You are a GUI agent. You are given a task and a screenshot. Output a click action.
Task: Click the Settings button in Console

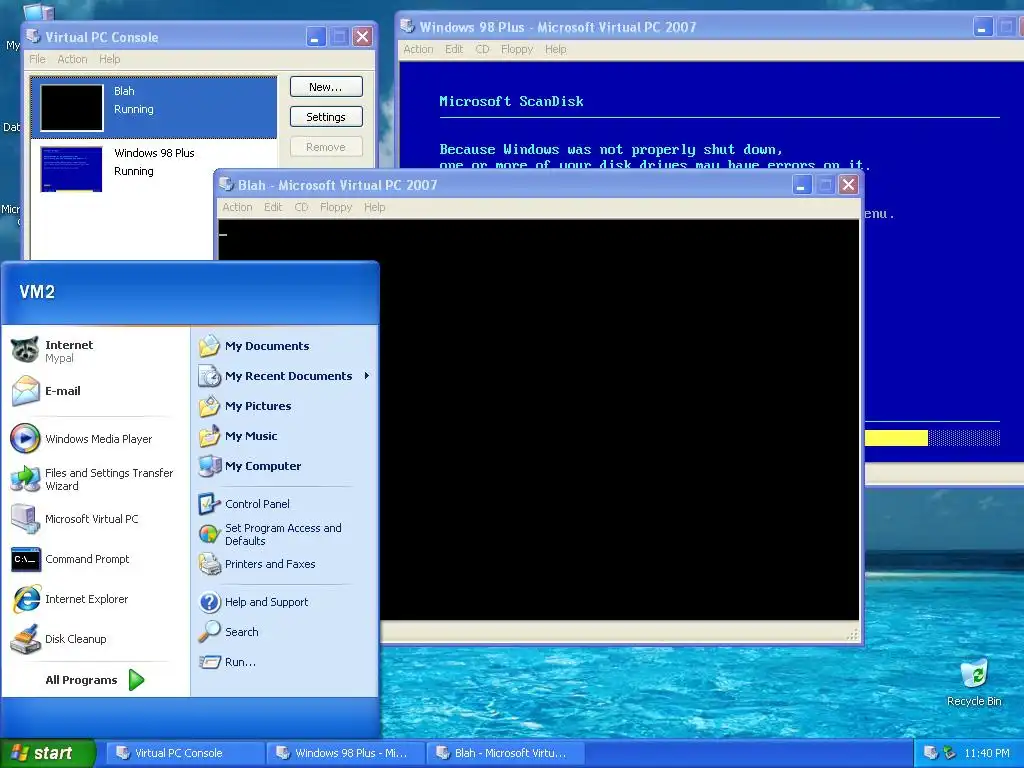tap(326, 117)
